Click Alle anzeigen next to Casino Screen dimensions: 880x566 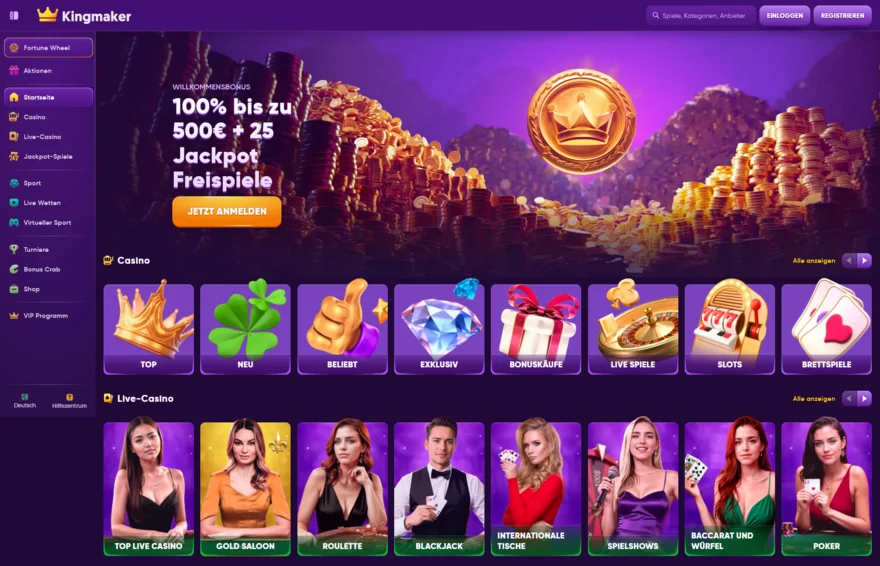(814, 261)
